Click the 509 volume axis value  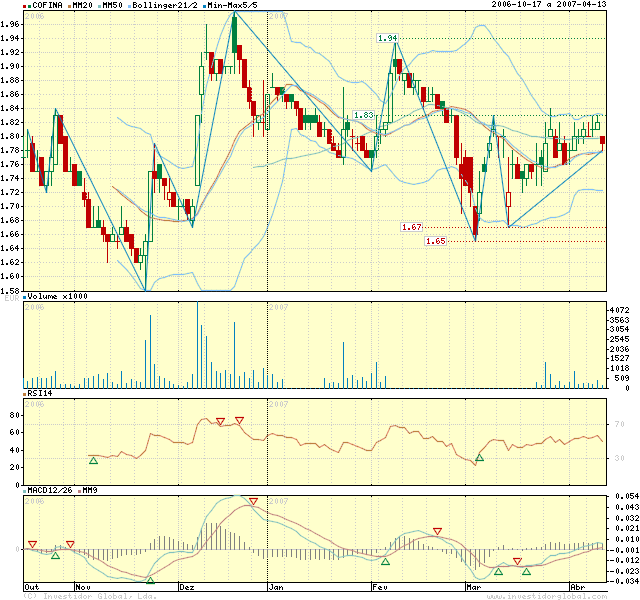coord(622,378)
